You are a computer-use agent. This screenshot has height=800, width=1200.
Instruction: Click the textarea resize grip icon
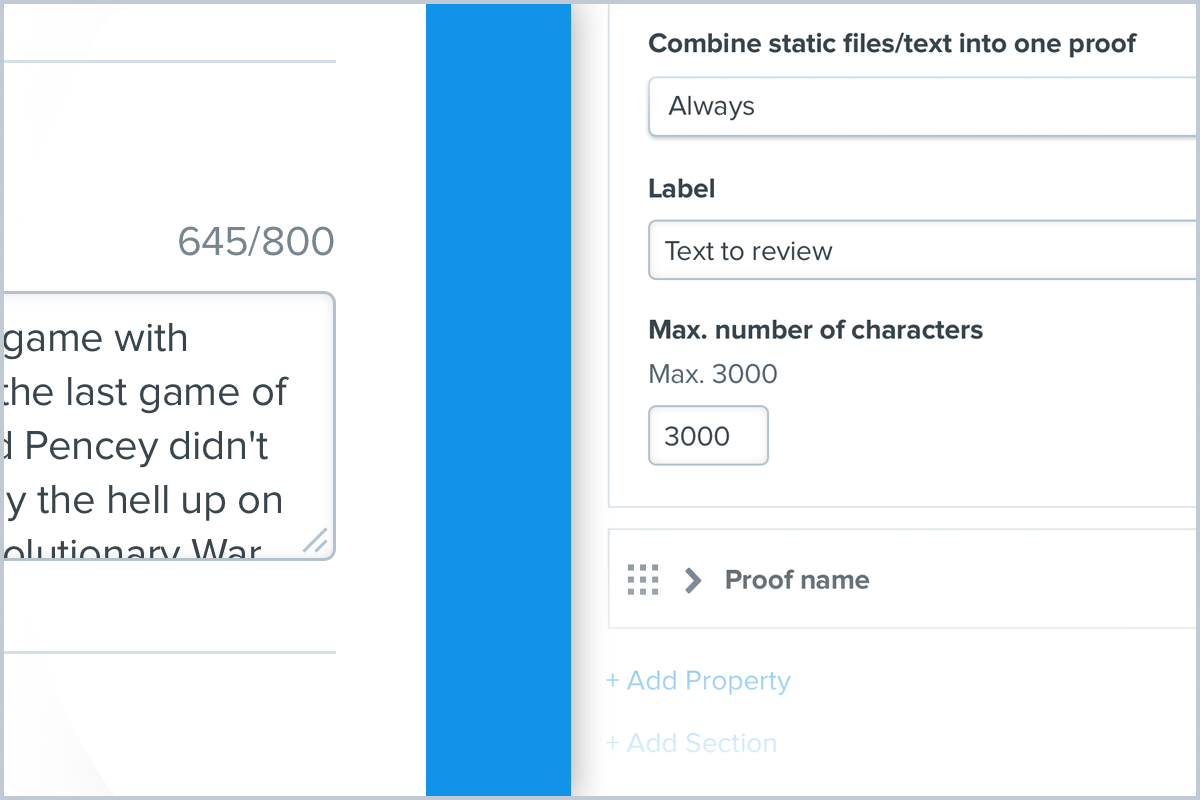(315, 541)
